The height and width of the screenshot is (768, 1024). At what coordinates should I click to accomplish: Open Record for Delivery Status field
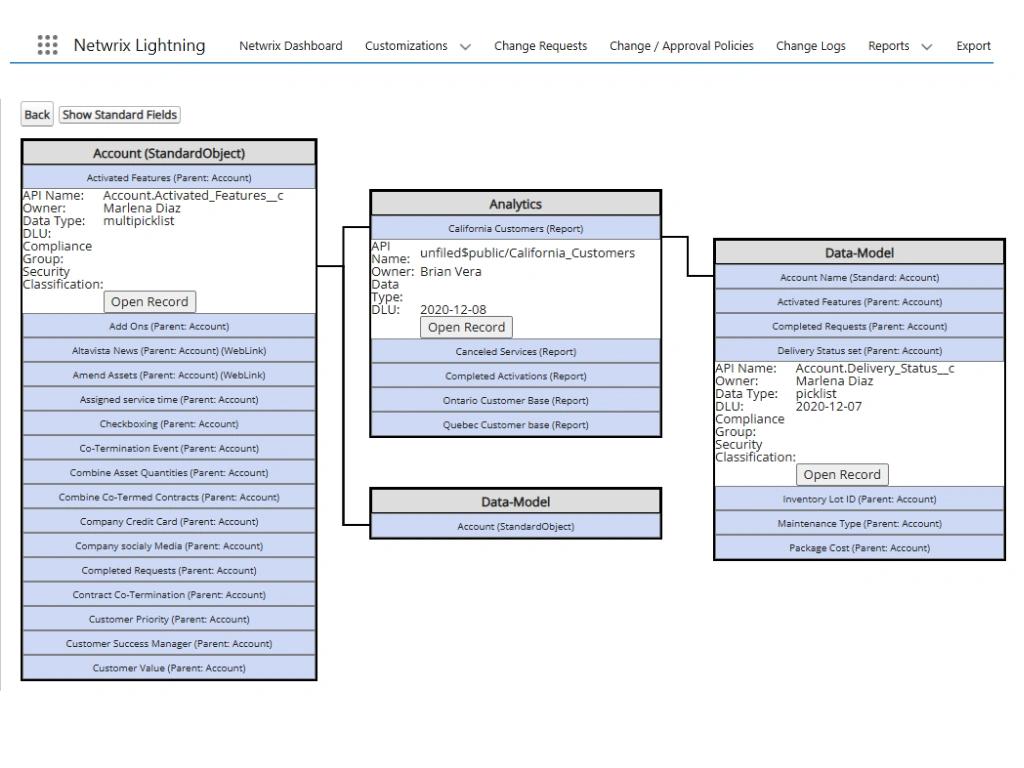pyautogui.click(x=841, y=474)
